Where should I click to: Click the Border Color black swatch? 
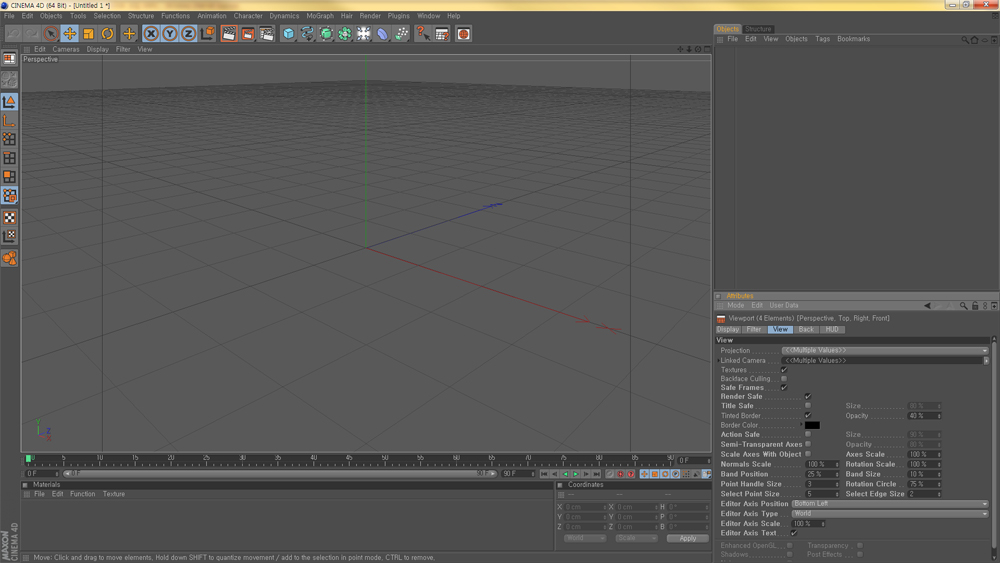pos(812,425)
